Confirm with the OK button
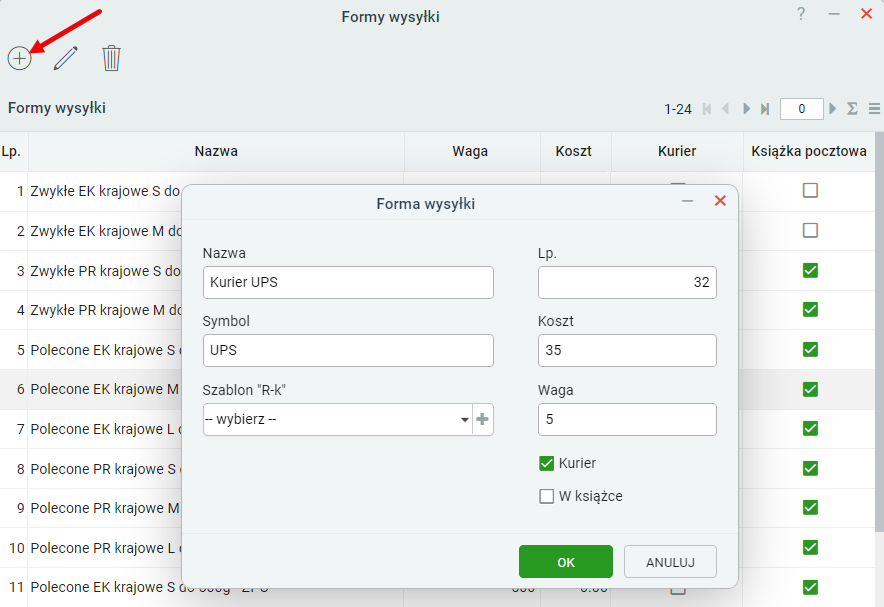This screenshot has width=884, height=607. click(x=565, y=562)
